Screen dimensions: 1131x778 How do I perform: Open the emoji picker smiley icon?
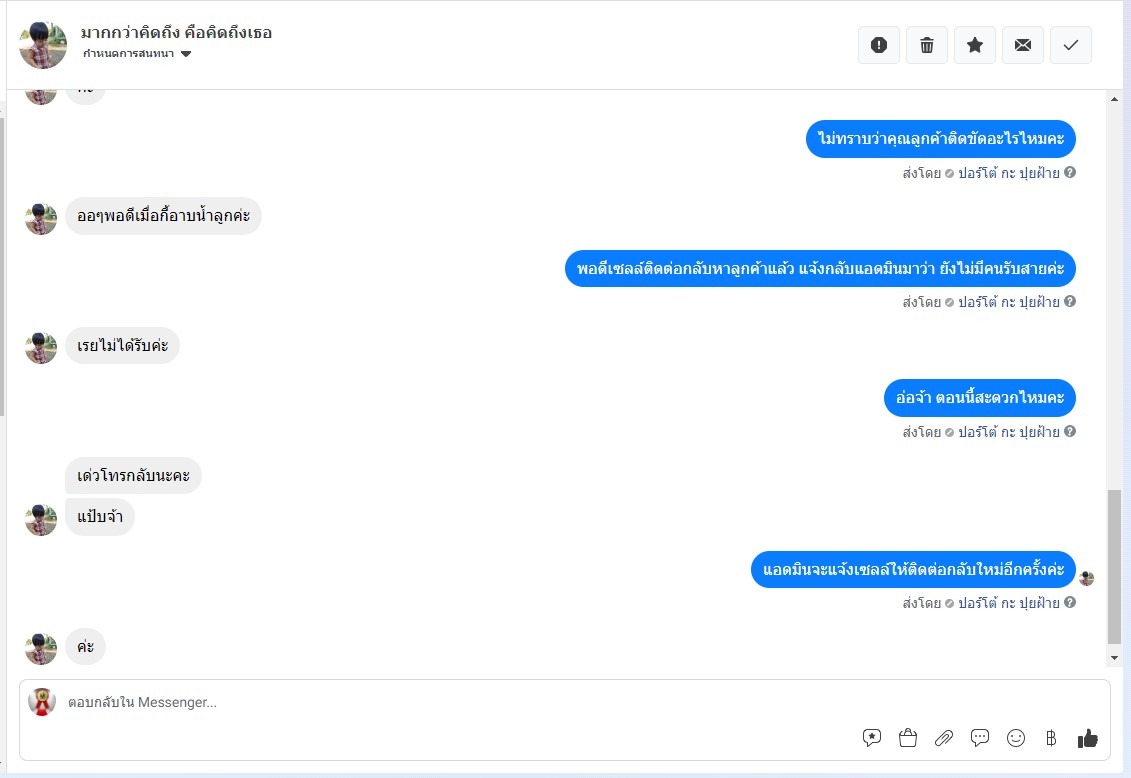click(x=1016, y=738)
